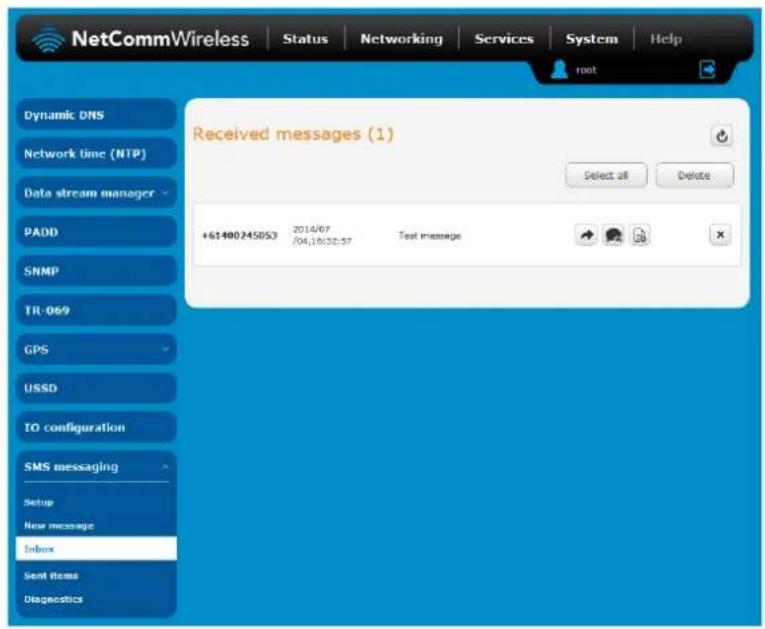Open the System menu
The width and height of the screenshot is (765, 629).
point(592,39)
